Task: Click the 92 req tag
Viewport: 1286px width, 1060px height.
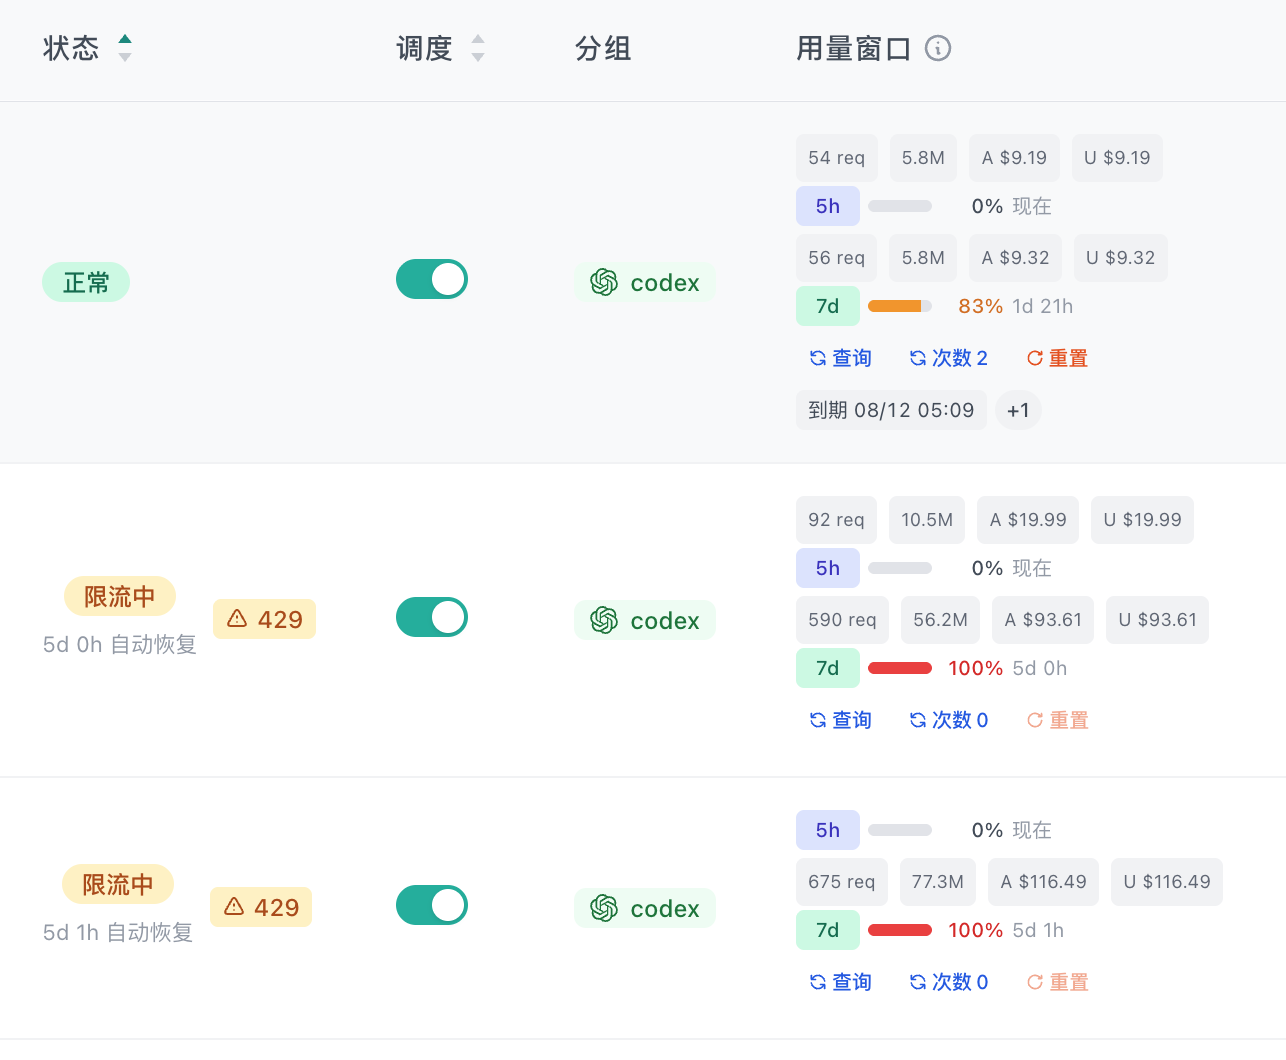Action: pyautogui.click(x=836, y=520)
